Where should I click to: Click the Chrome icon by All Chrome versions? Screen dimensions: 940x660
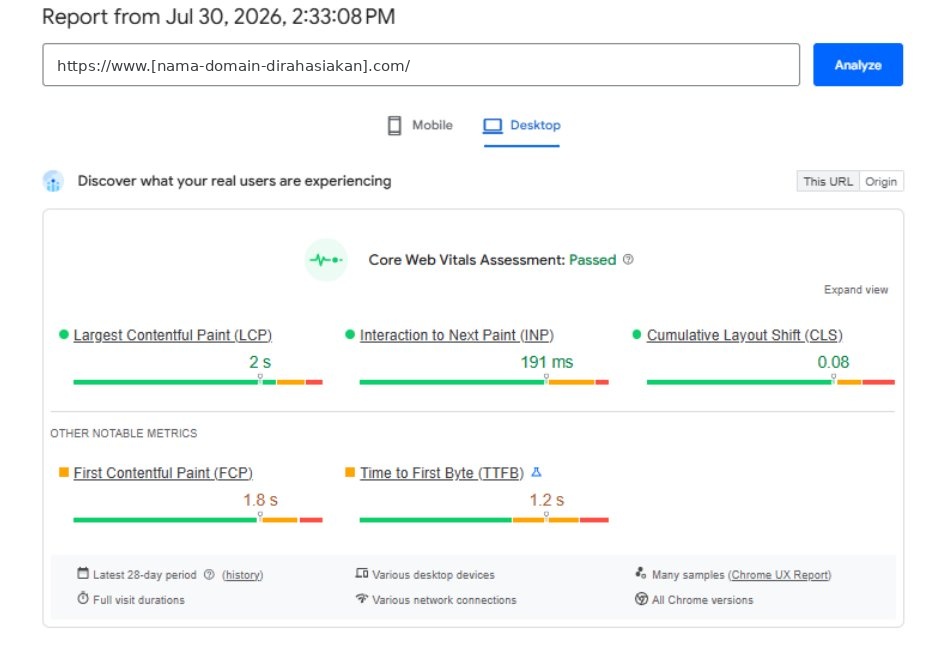(x=641, y=599)
